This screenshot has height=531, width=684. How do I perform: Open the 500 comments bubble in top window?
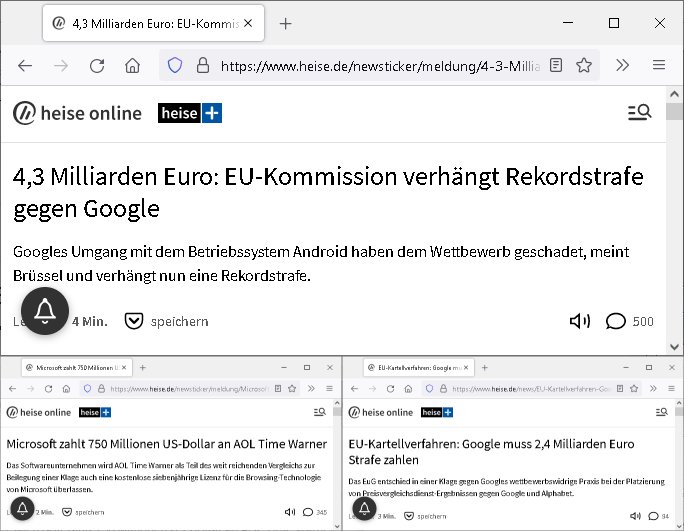pos(616,322)
